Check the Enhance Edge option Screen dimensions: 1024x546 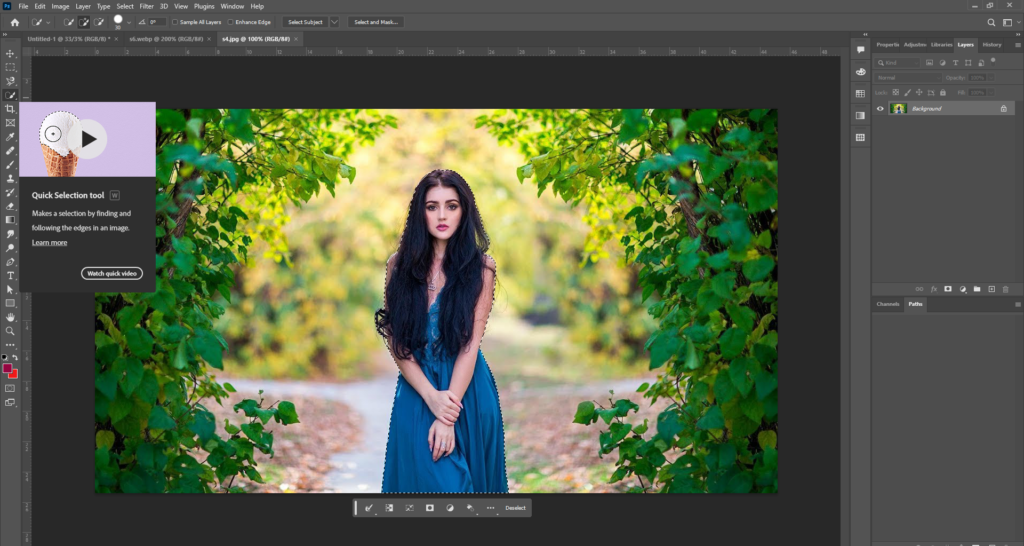[x=231, y=22]
